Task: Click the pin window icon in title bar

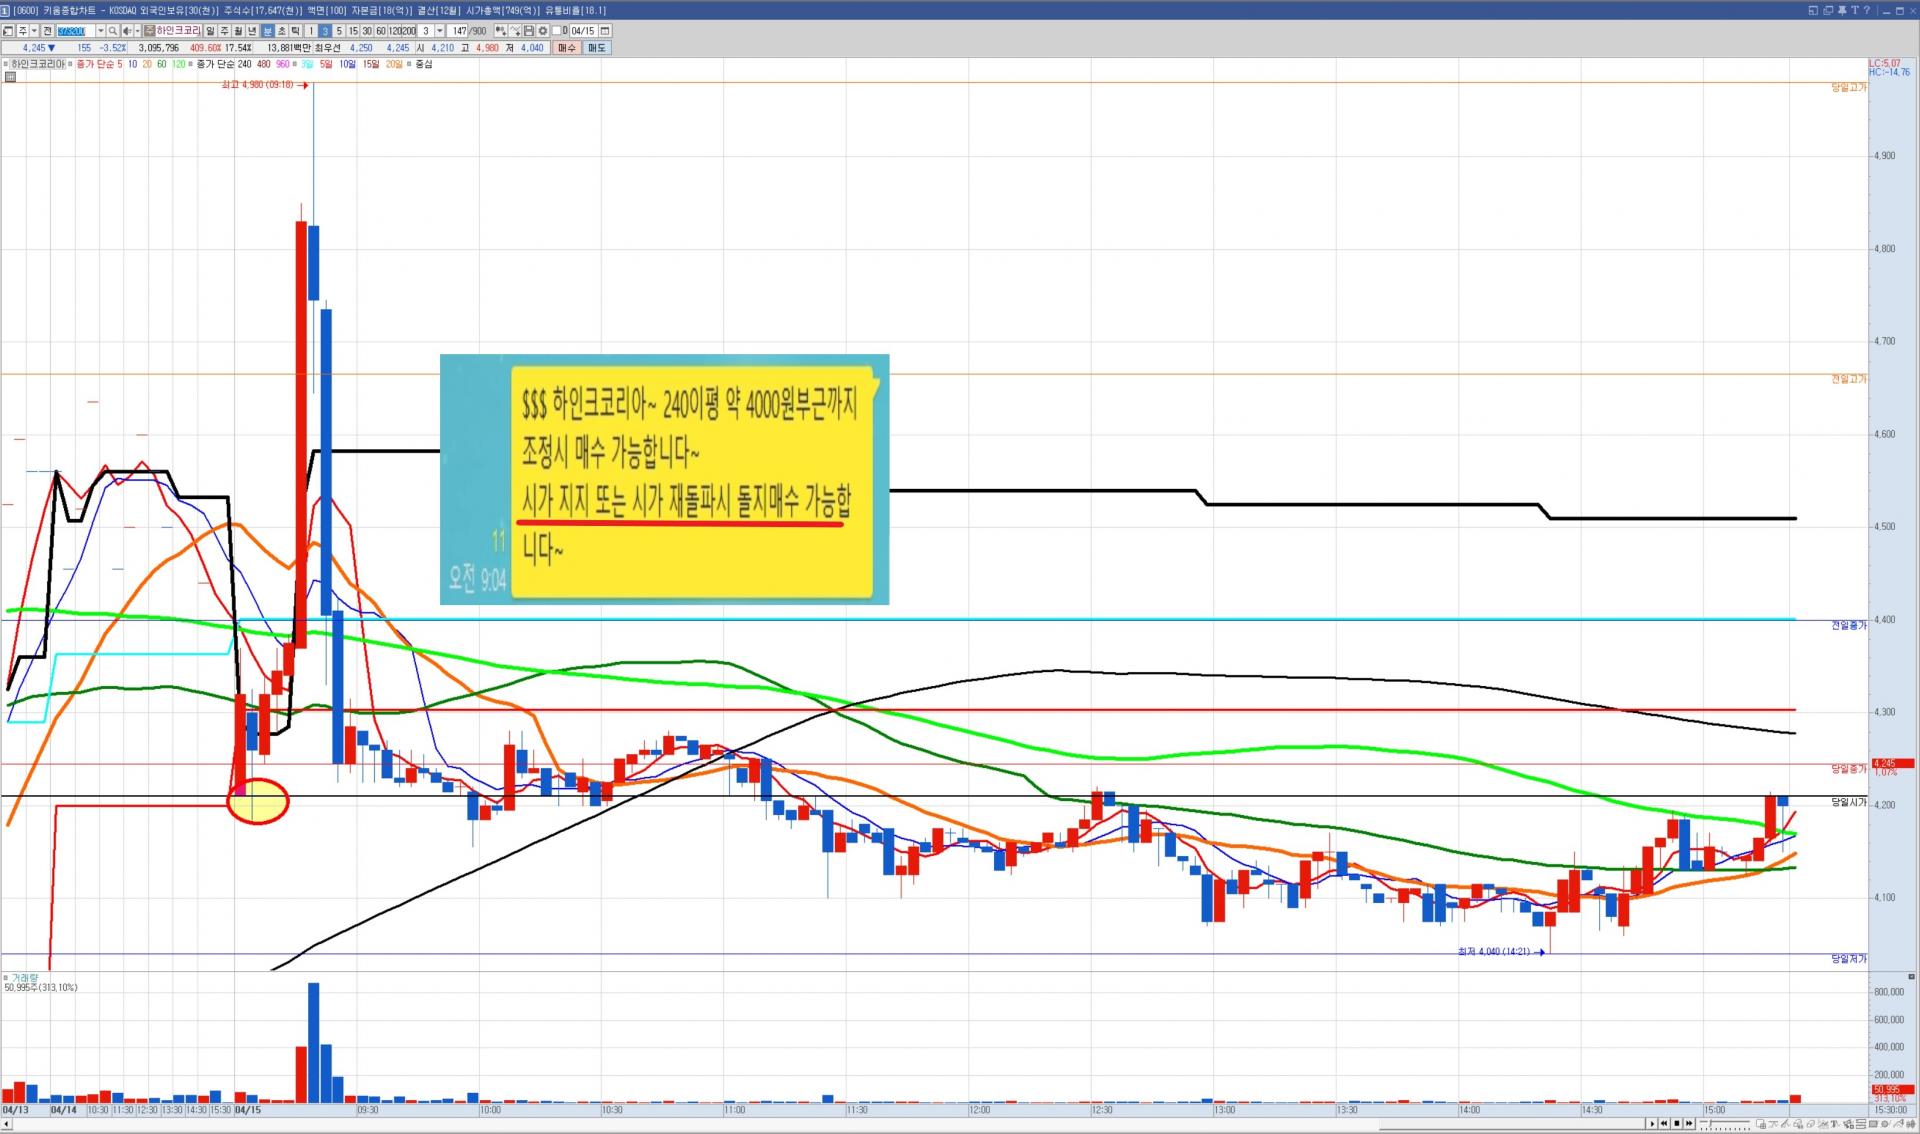Action: click(1842, 10)
